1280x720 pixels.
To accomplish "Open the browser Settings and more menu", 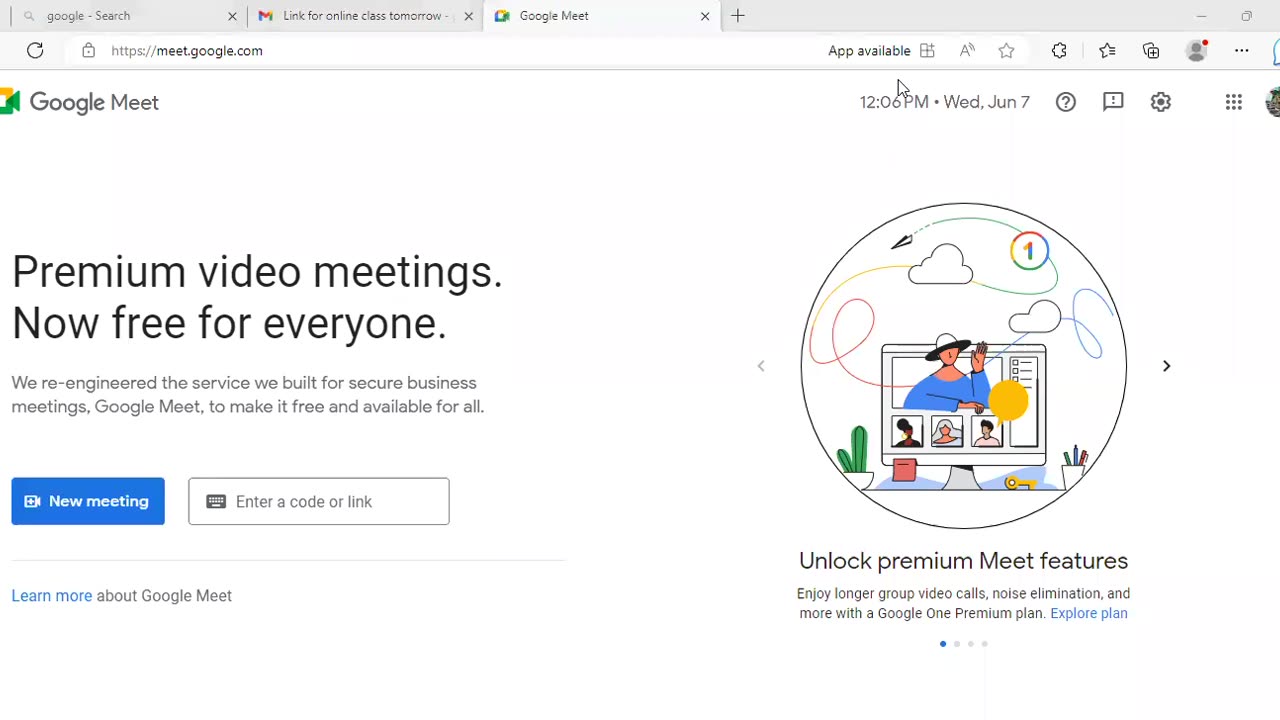I will tap(1241, 50).
